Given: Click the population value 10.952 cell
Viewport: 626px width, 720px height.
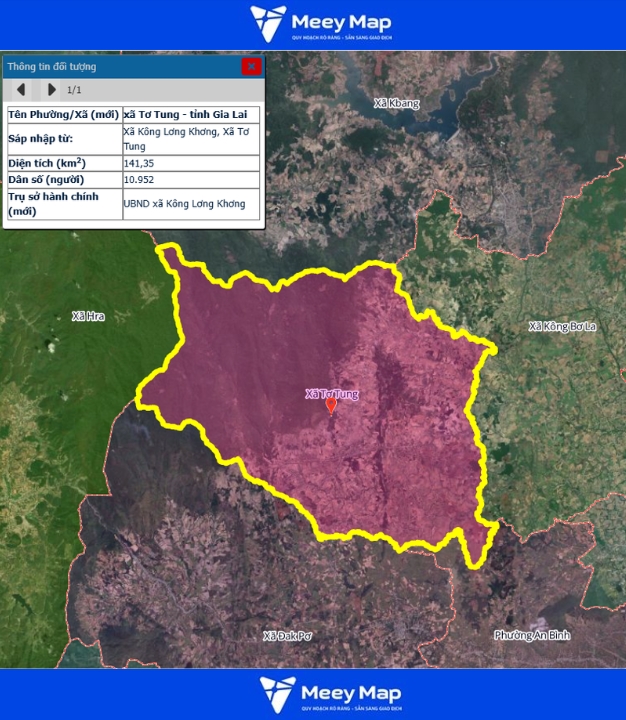Looking at the screenshot, I should [x=191, y=180].
